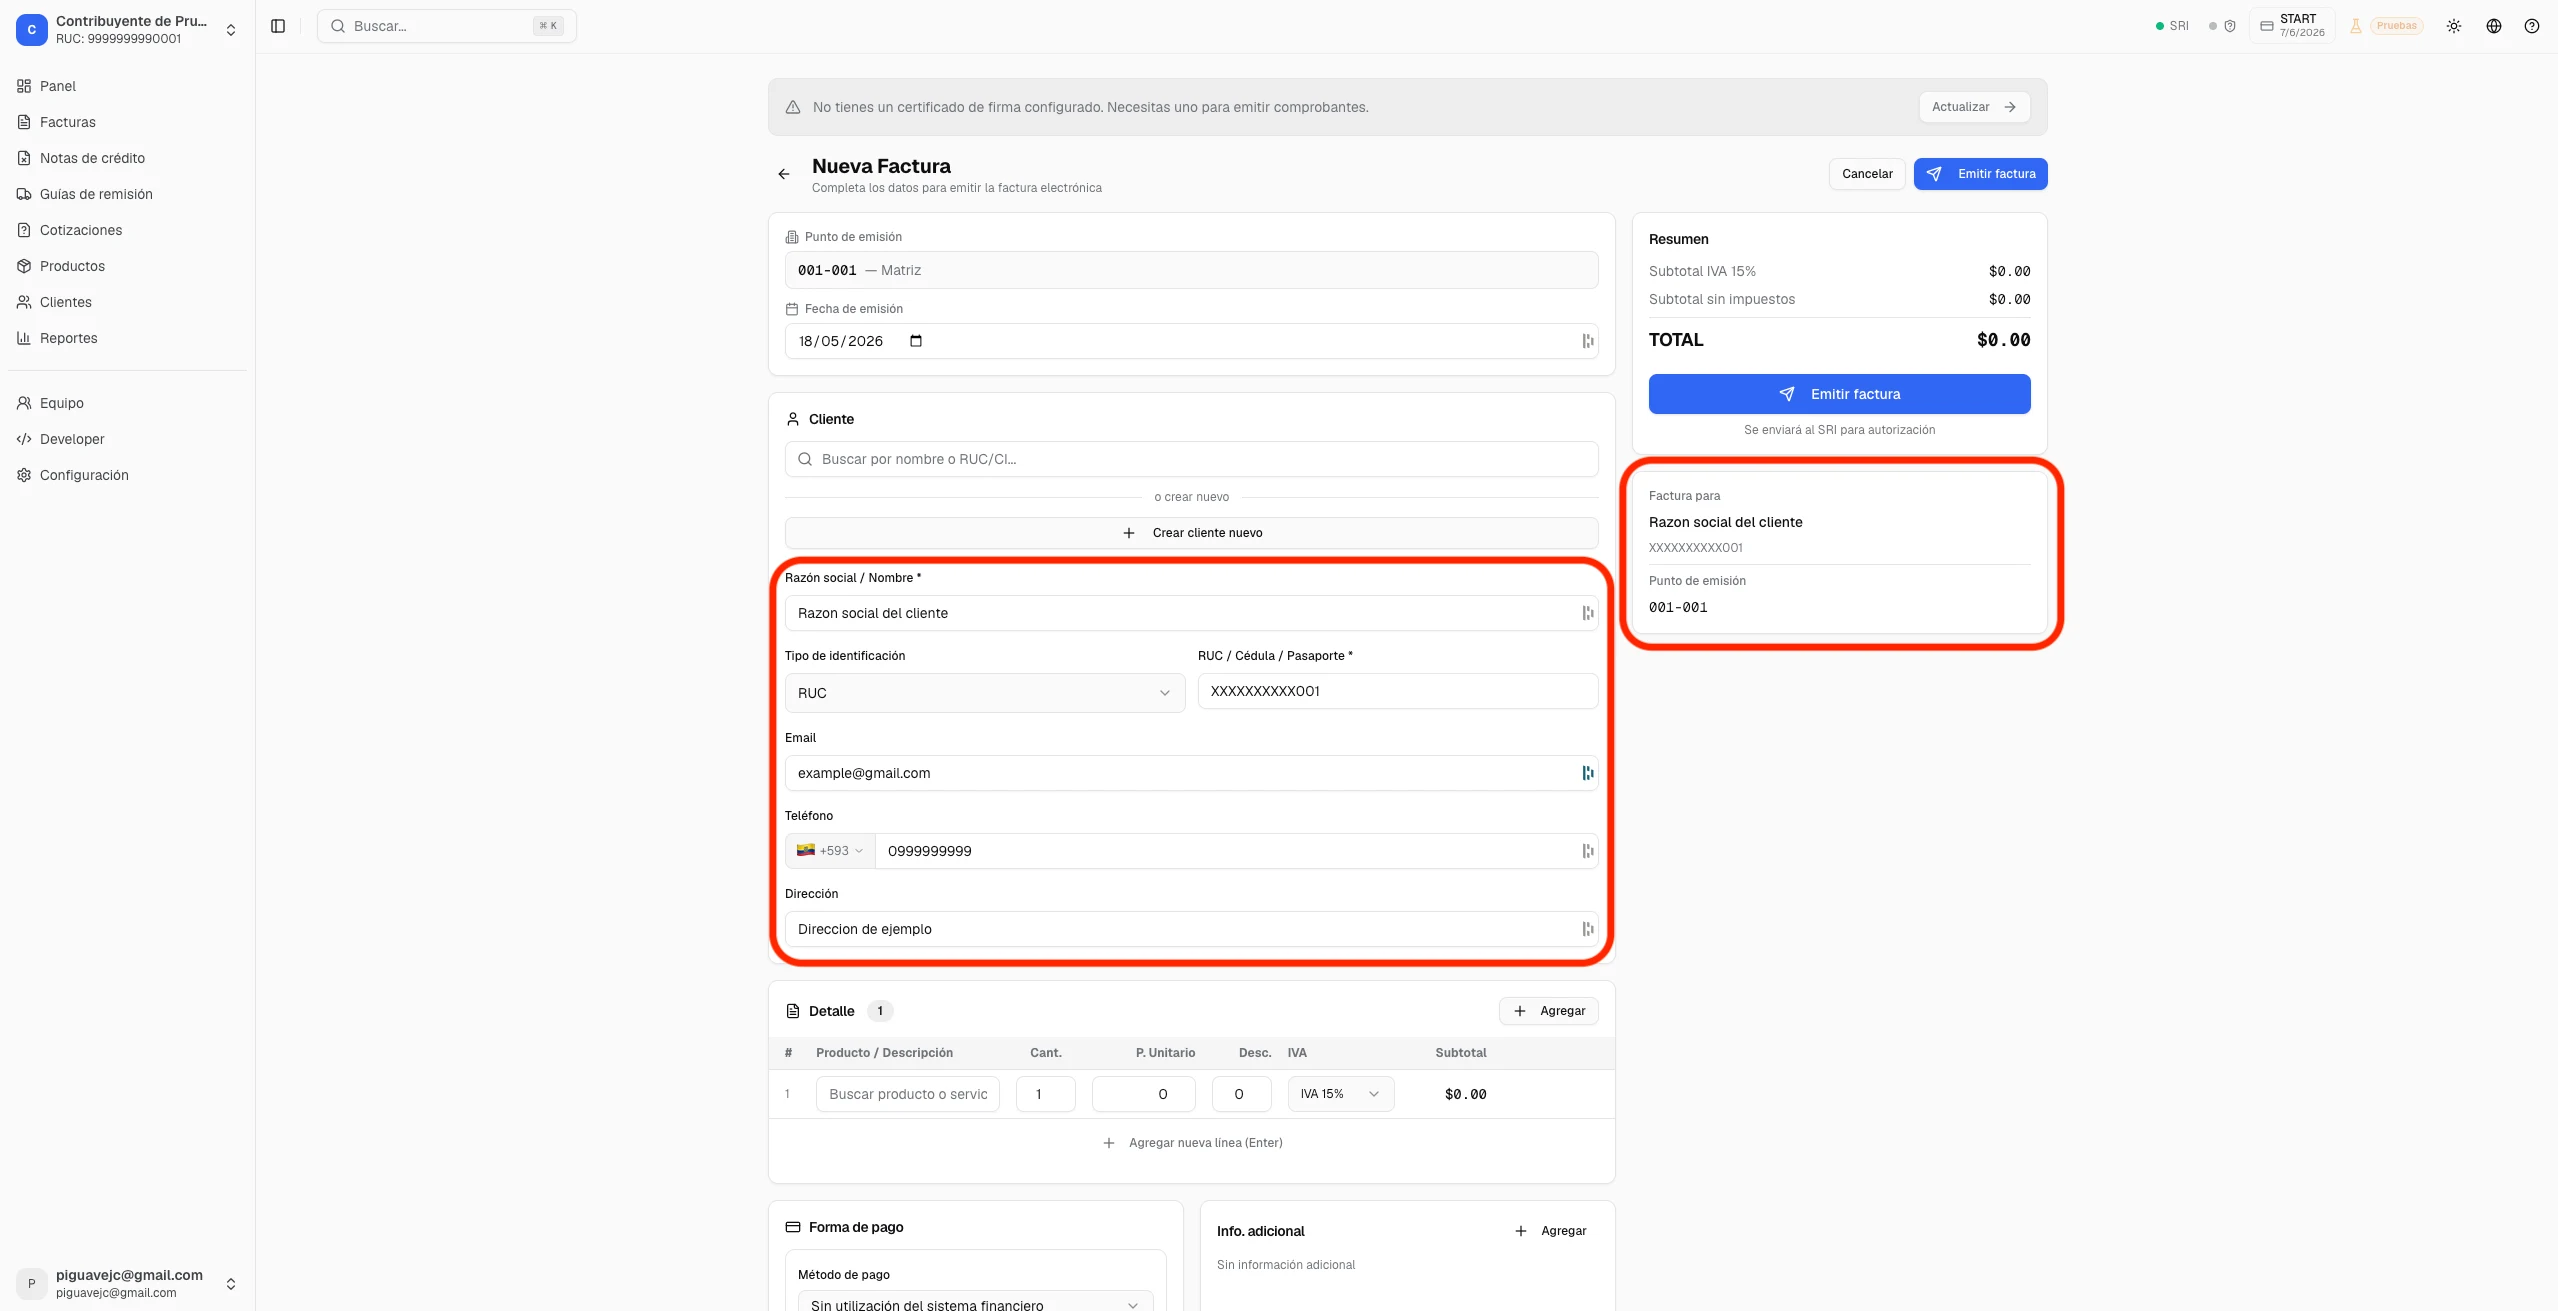Open Equipo settings

(127, 403)
